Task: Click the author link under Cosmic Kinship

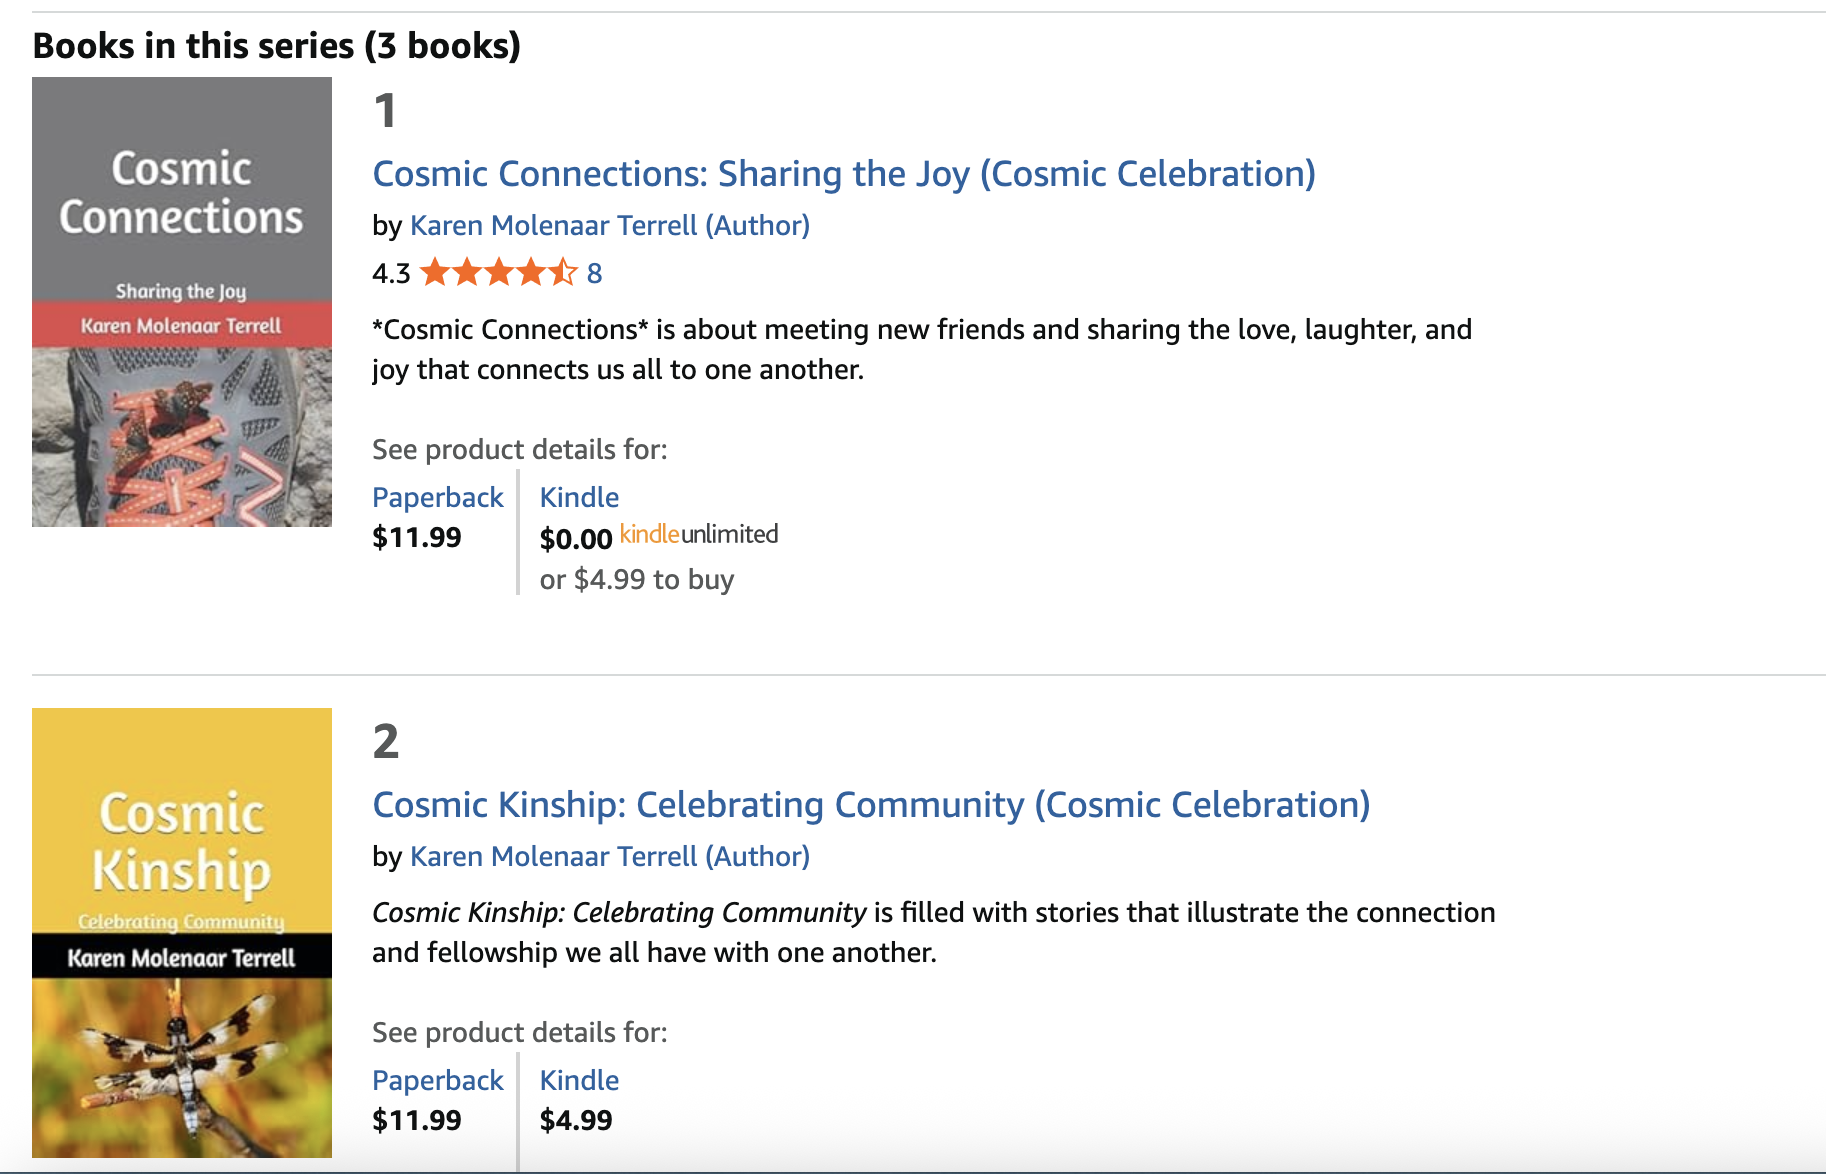Action: pos(609,857)
